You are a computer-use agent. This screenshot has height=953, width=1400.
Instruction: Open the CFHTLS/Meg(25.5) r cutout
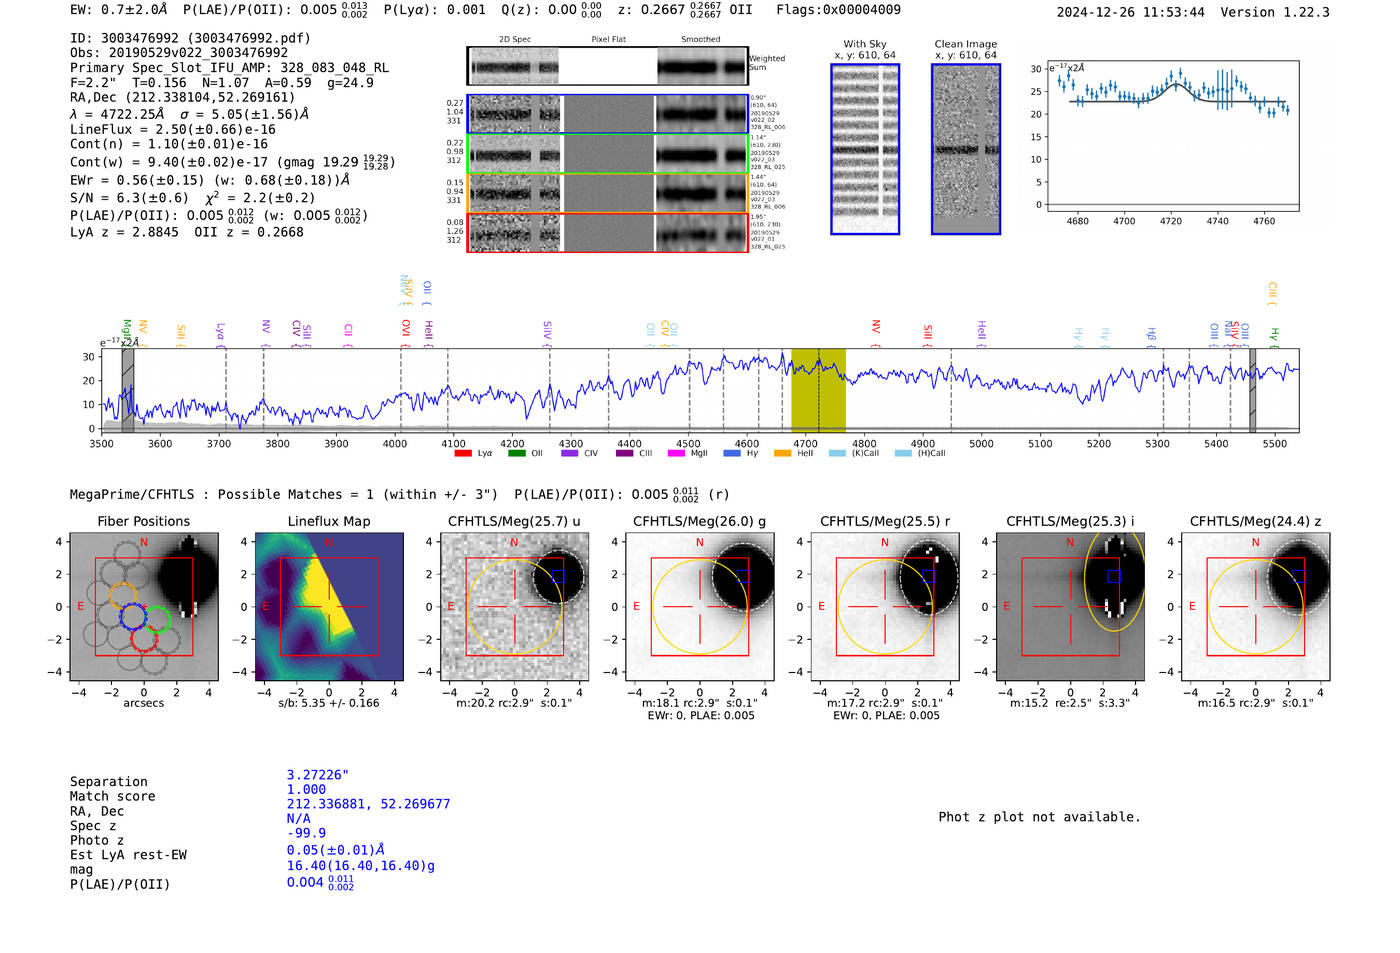pyautogui.click(x=885, y=607)
